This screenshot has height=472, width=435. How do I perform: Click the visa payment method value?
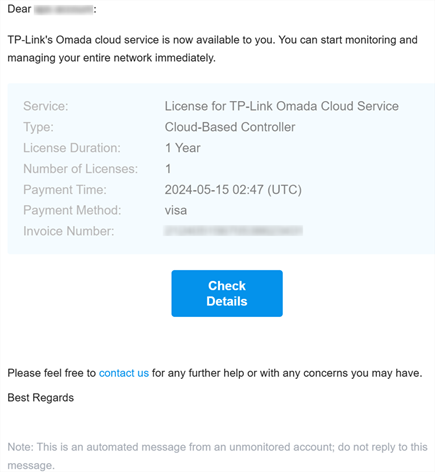click(176, 210)
